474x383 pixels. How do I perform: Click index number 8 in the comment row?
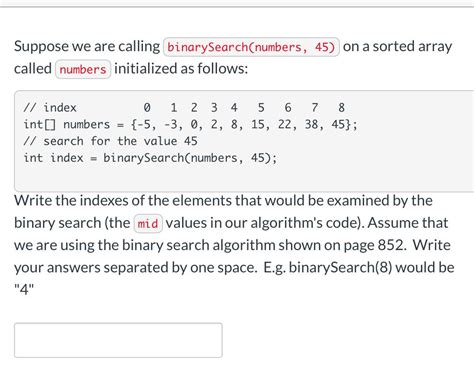point(341,108)
